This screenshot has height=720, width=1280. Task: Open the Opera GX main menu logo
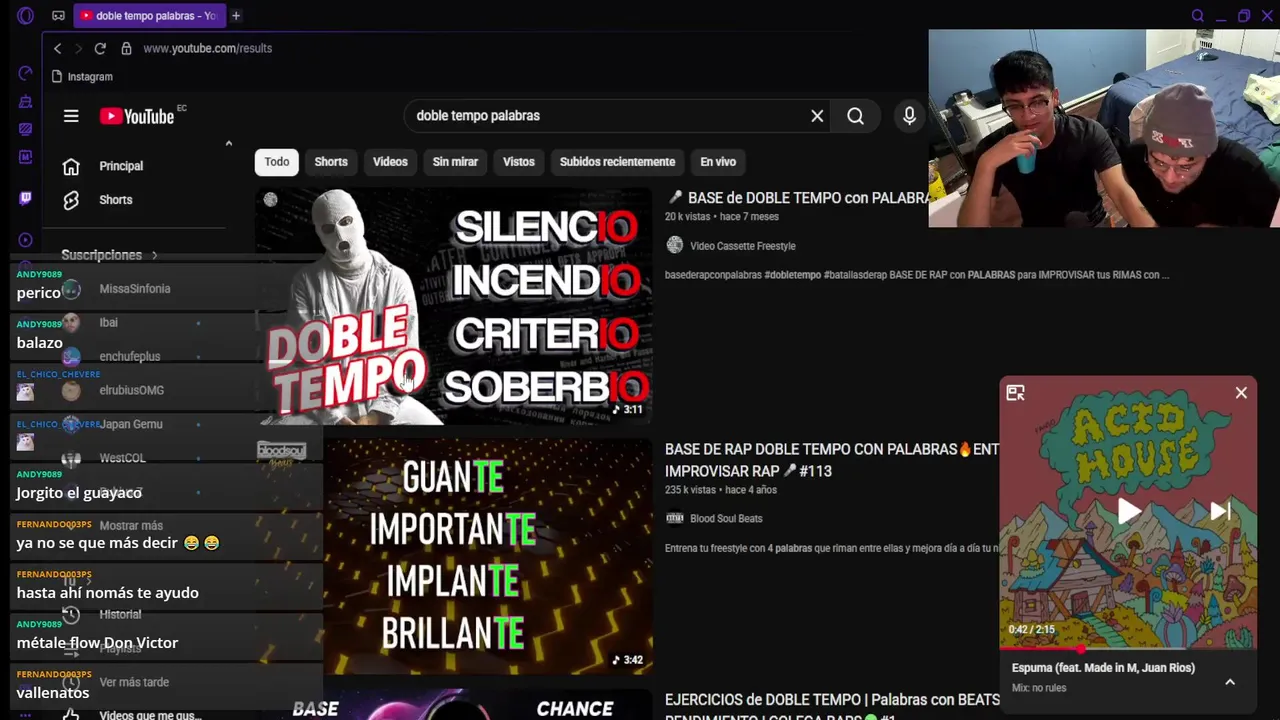(26, 16)
